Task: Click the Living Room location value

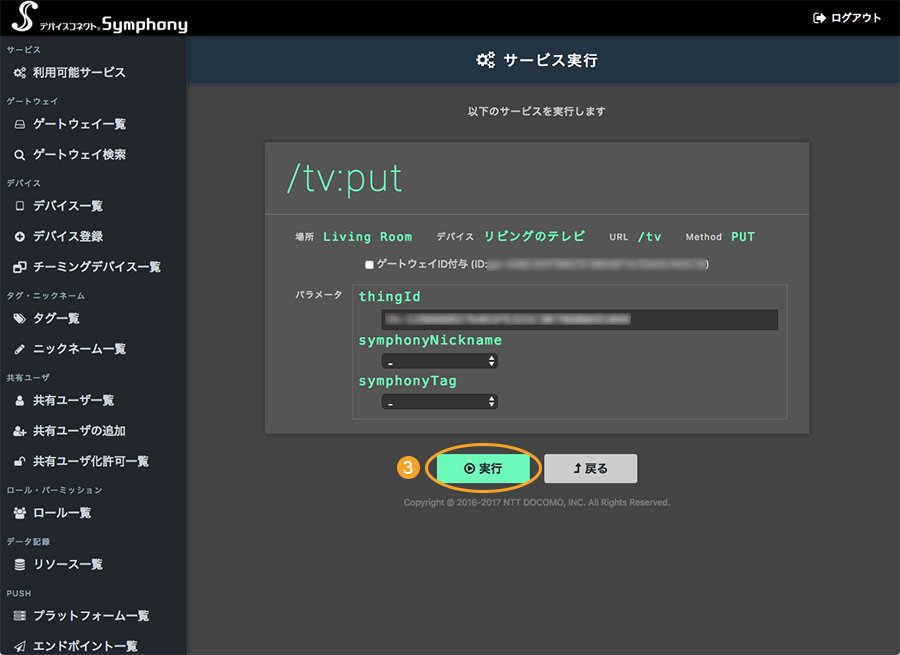Action: (367, 237)
